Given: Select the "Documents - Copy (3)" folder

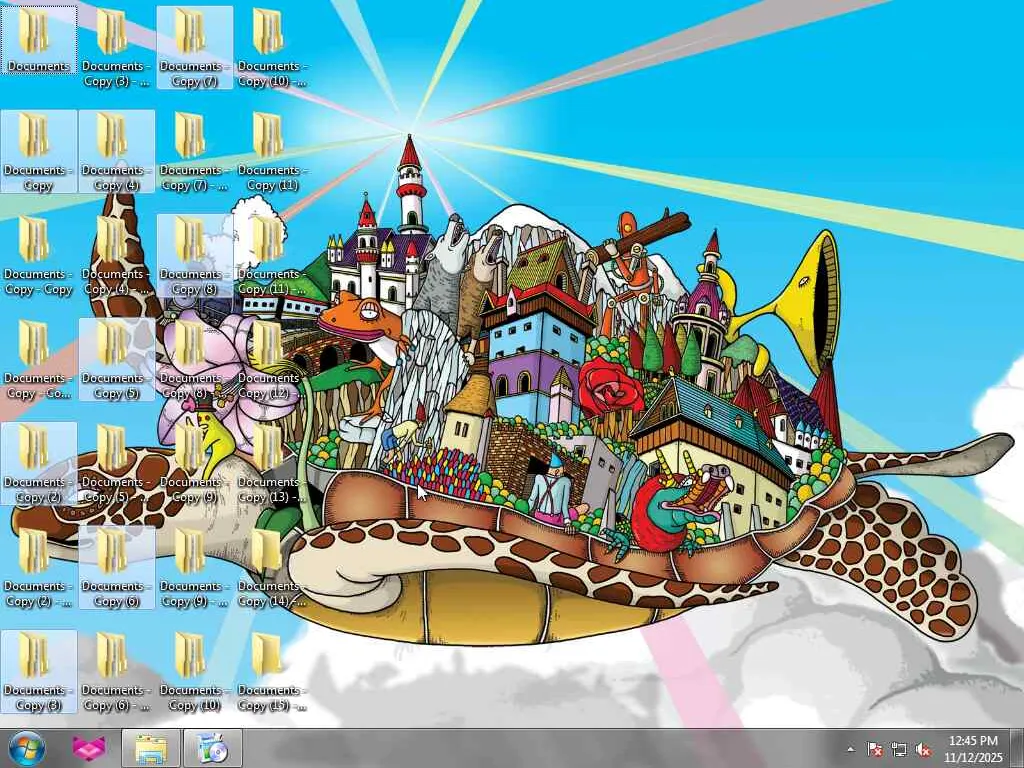Looking at the screenshot, I should (x=39, y=671).
